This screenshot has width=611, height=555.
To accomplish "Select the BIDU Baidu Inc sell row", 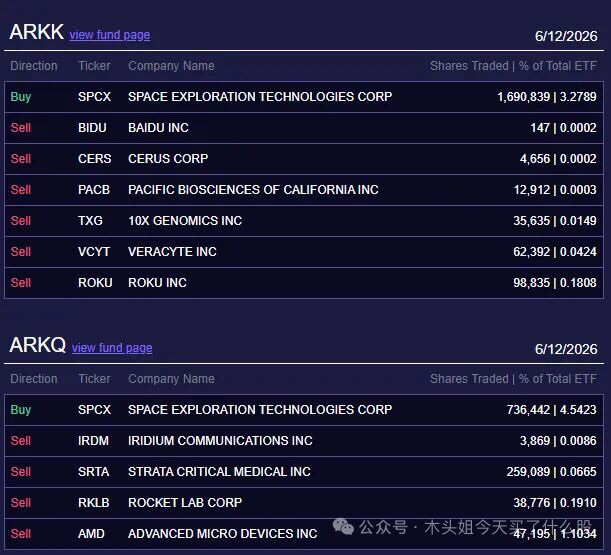I will (x=304, y=128).
